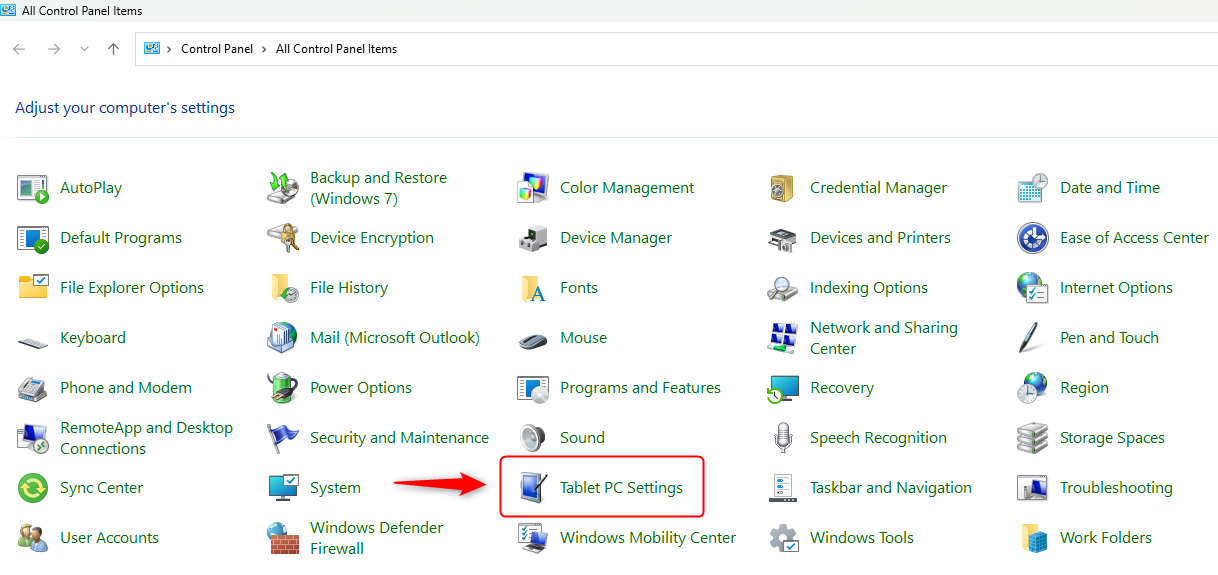Expand the chevron after Control Panel breadcrumb
Screen dimensions: 1218x575
pyautogui.click(x=265, y=49)
